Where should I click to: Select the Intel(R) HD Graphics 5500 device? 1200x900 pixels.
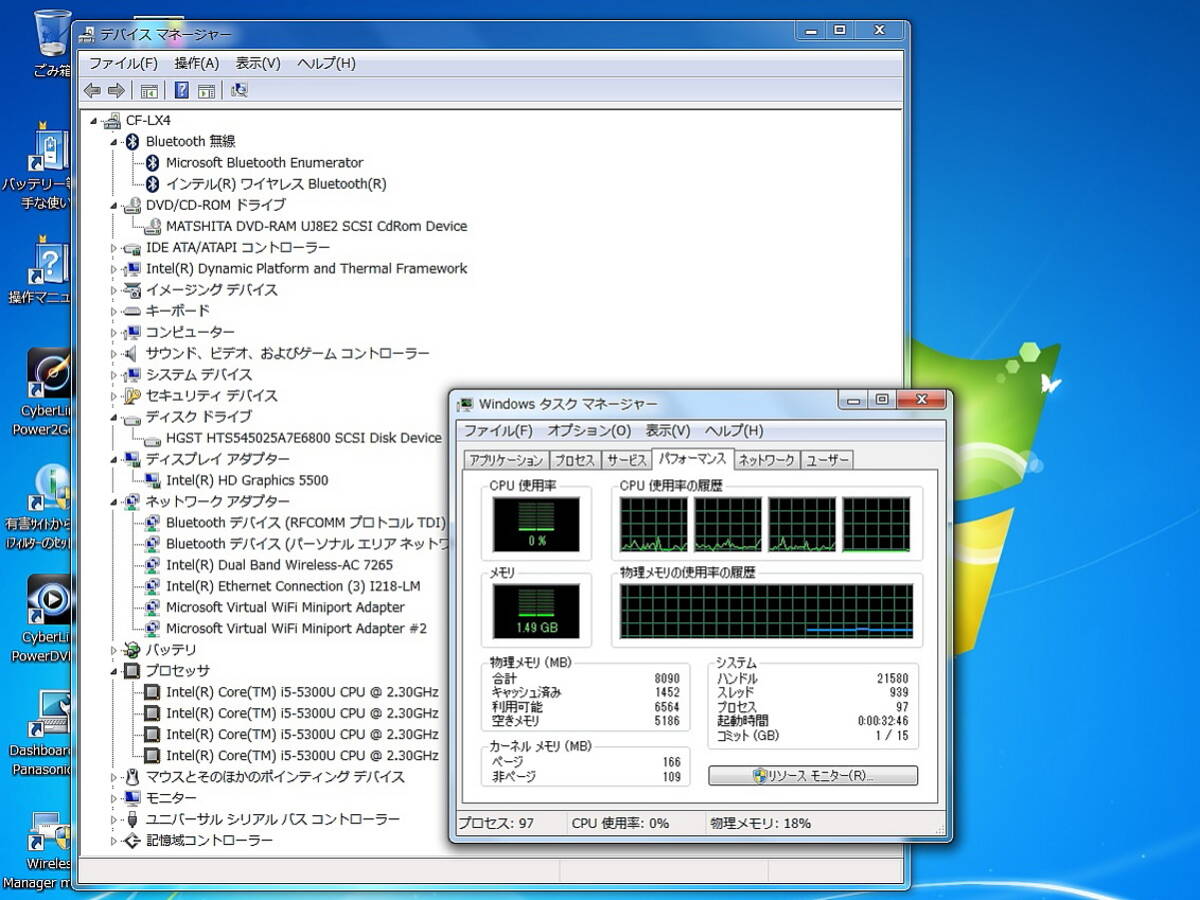coord(246,480)
